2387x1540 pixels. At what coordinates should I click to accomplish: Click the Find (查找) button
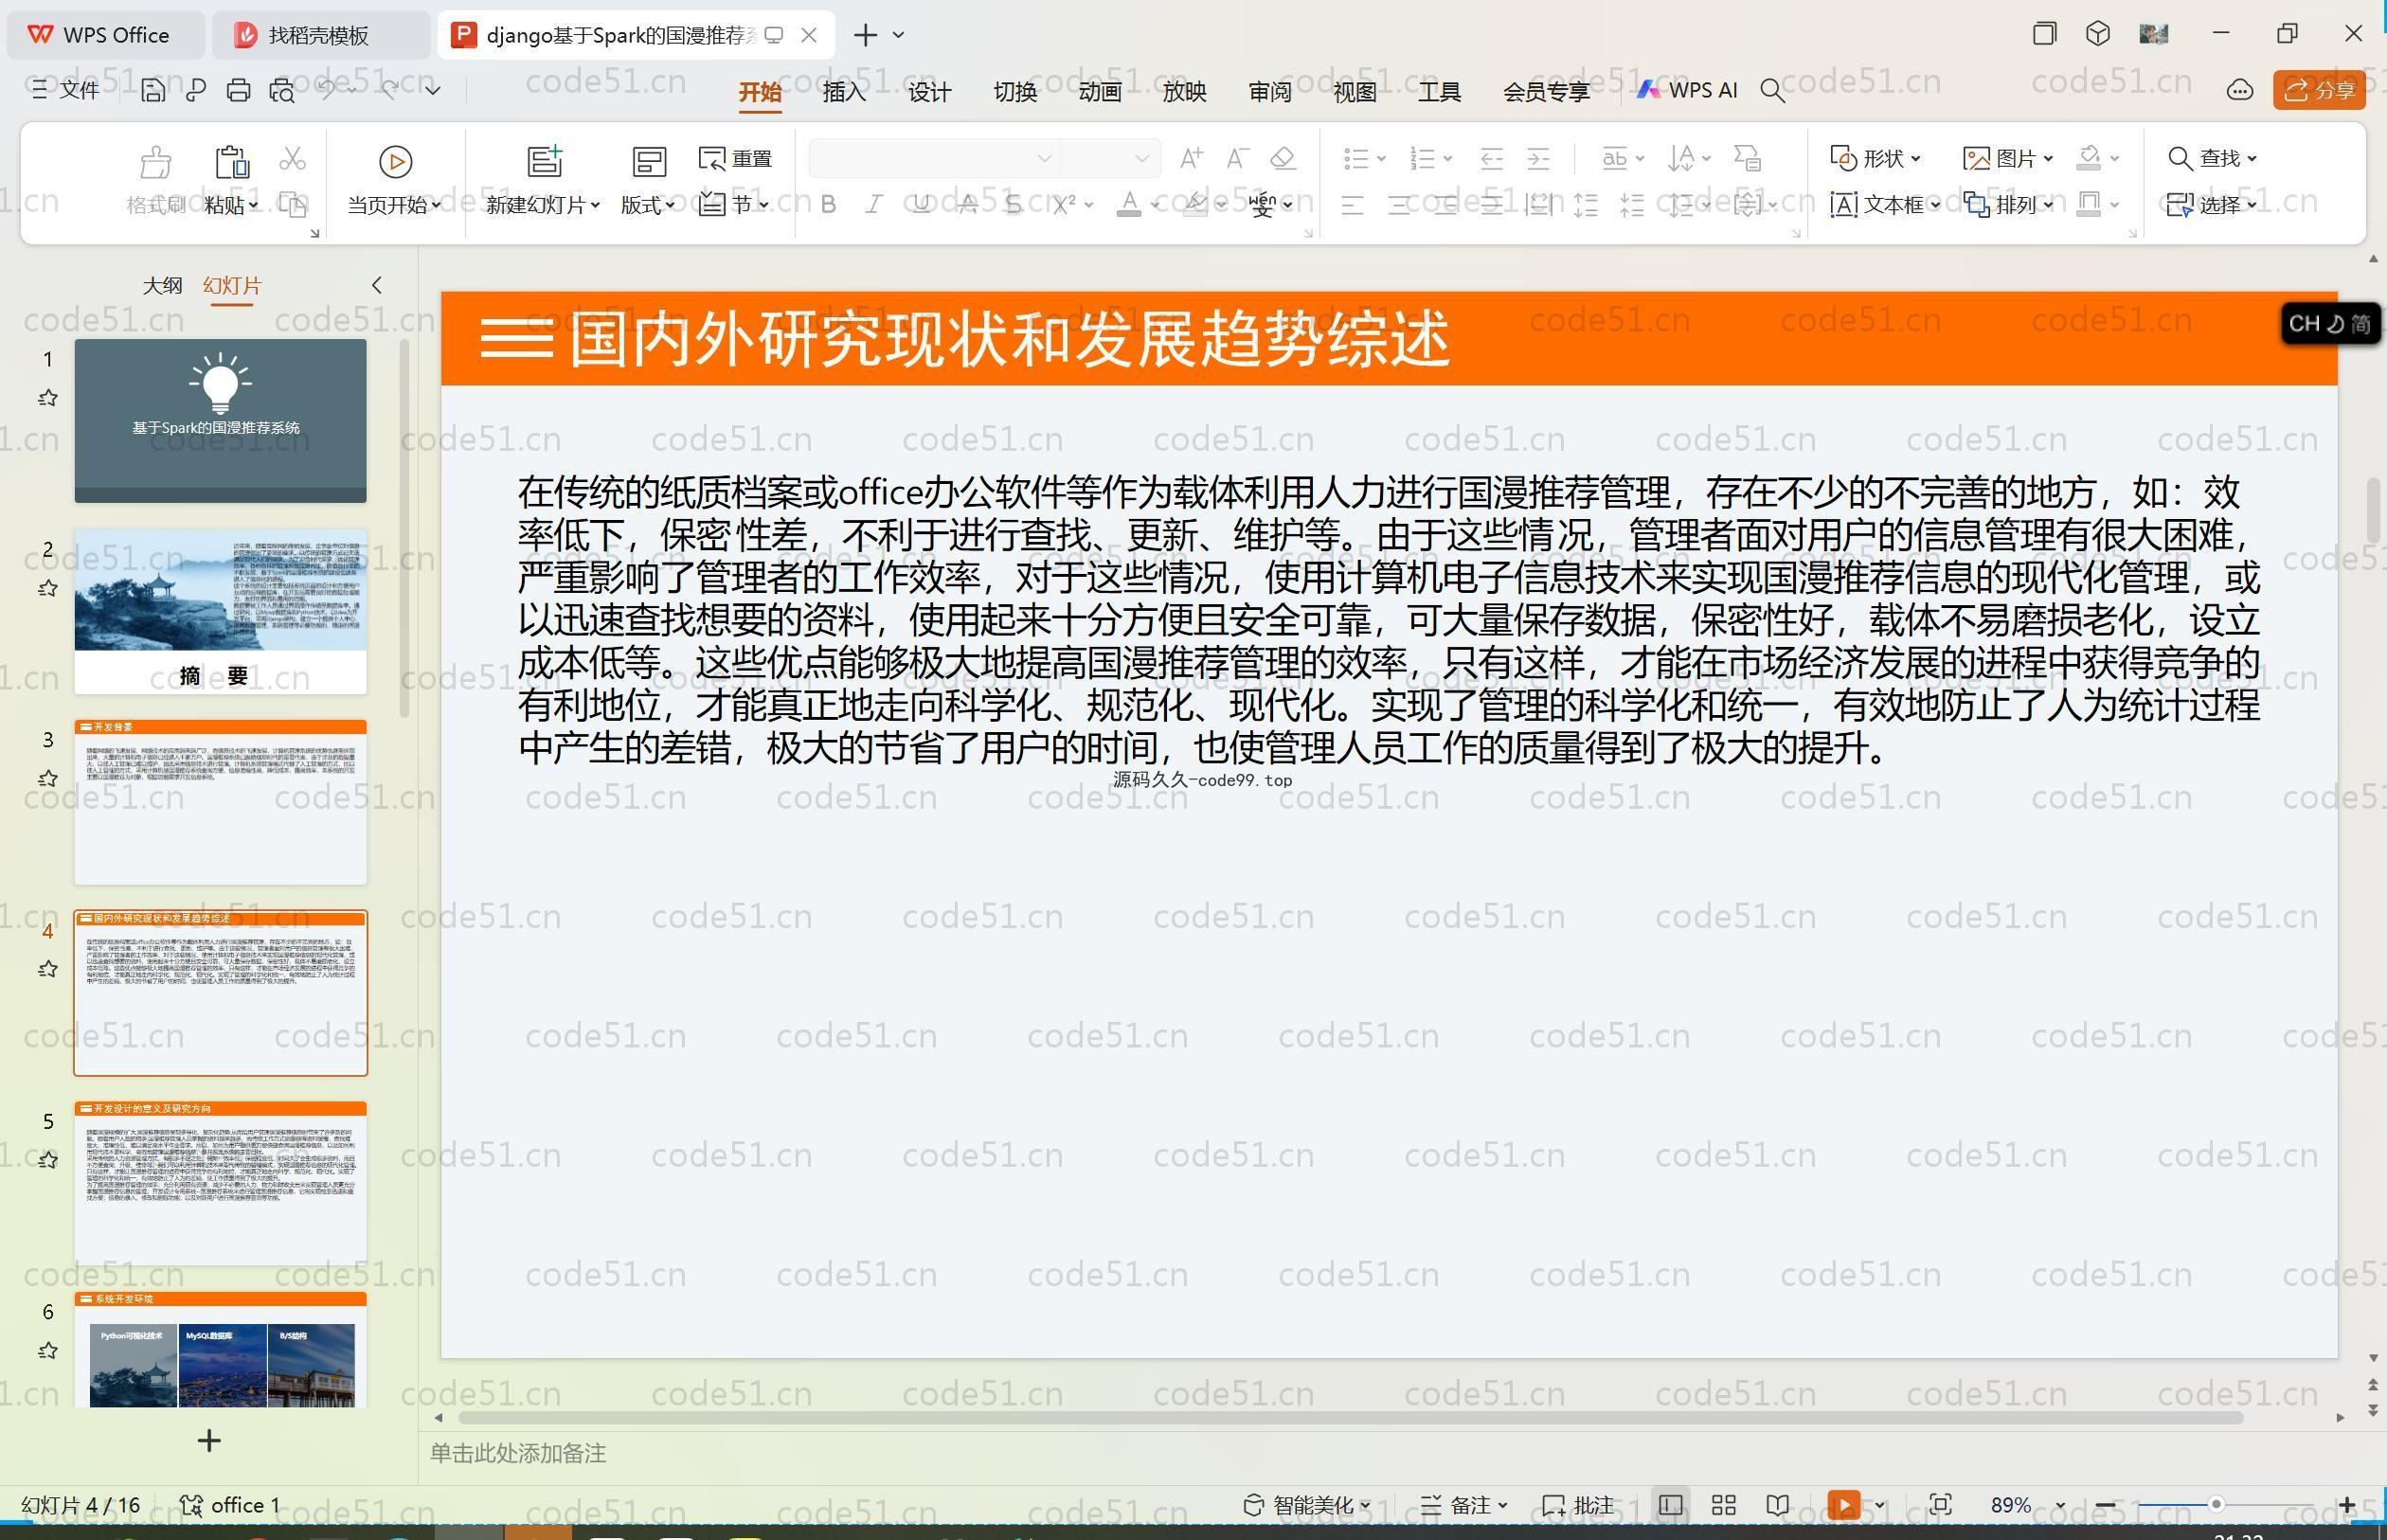[2212, 158]
